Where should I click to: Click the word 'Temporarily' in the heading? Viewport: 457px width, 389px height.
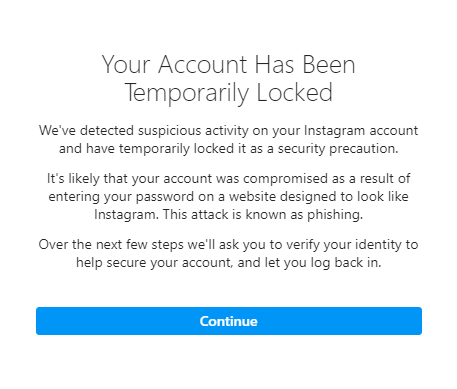click(x=187, y=93)
